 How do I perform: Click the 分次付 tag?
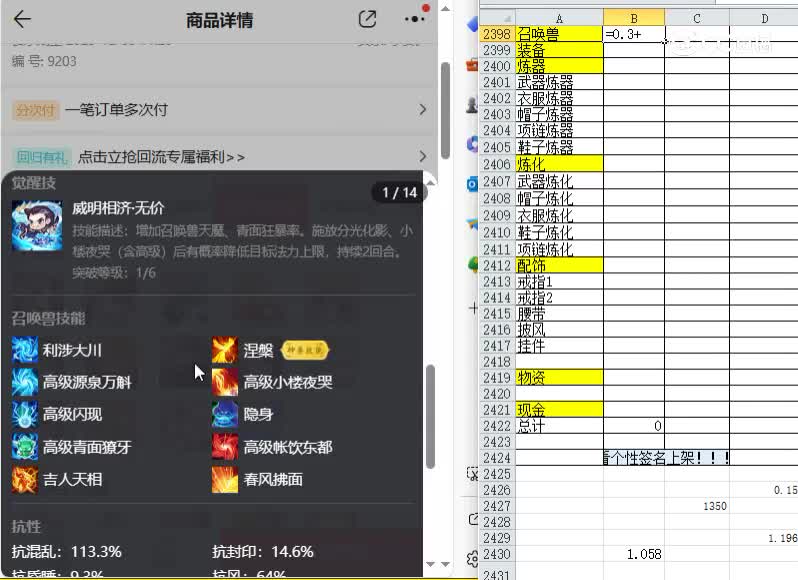(36, 110)
